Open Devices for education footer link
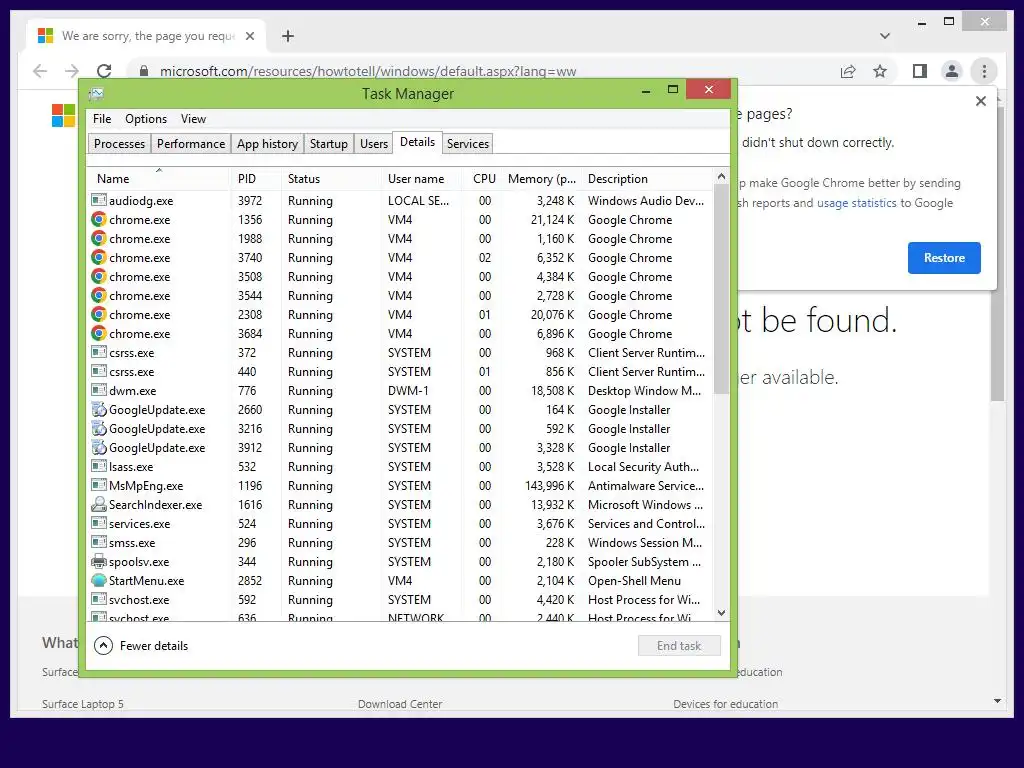 726,704
